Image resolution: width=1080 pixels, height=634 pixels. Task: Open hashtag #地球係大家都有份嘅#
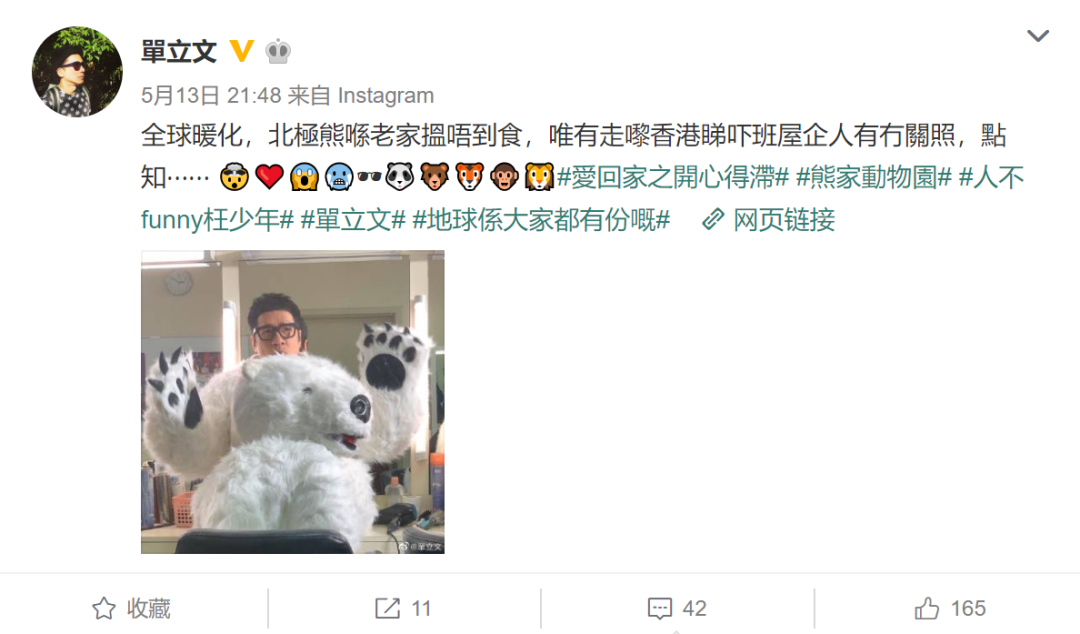click(x=541, y=220)
